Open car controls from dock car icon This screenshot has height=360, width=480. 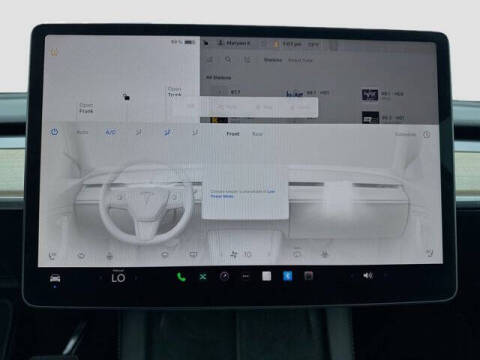(x=55, y=278)
